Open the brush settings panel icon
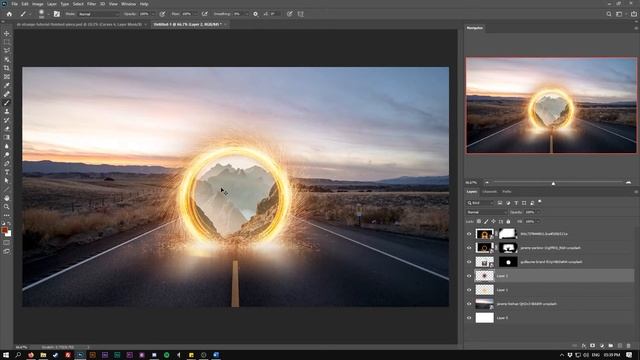 pyautogui.click(x=57, y=14)
